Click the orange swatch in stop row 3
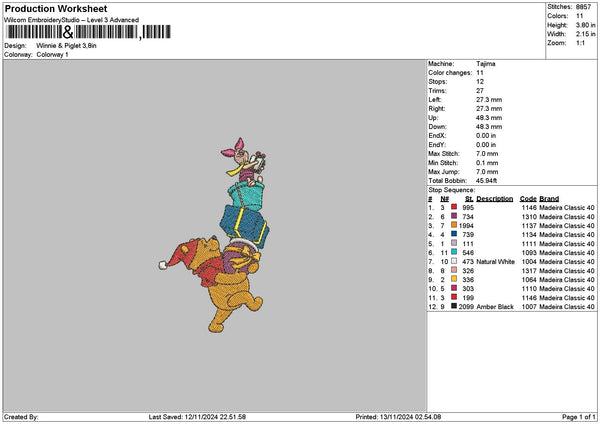 [x=454, y=225]
